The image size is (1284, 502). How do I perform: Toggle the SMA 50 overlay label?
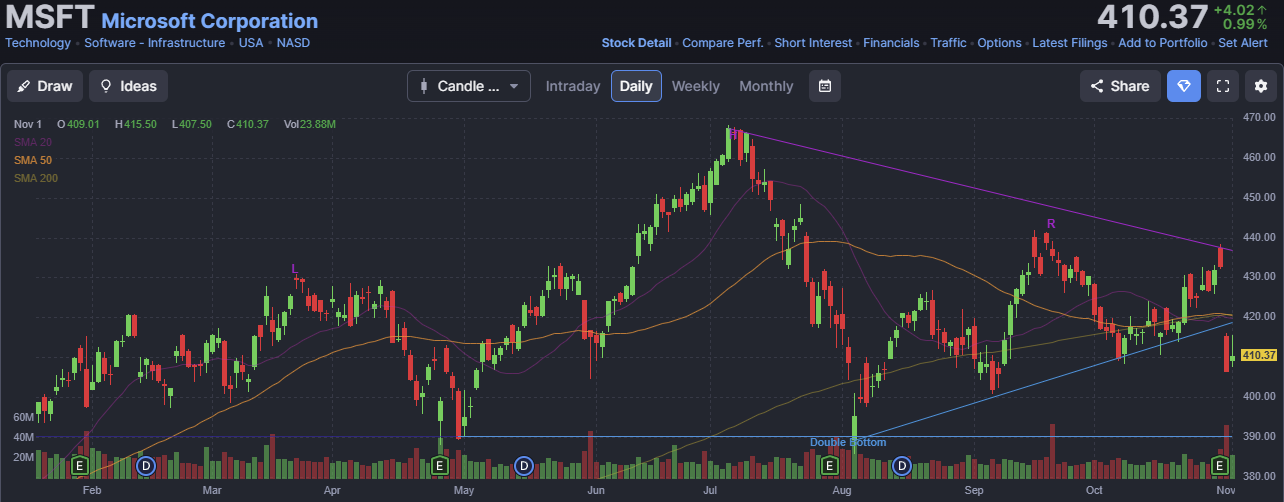33,160
